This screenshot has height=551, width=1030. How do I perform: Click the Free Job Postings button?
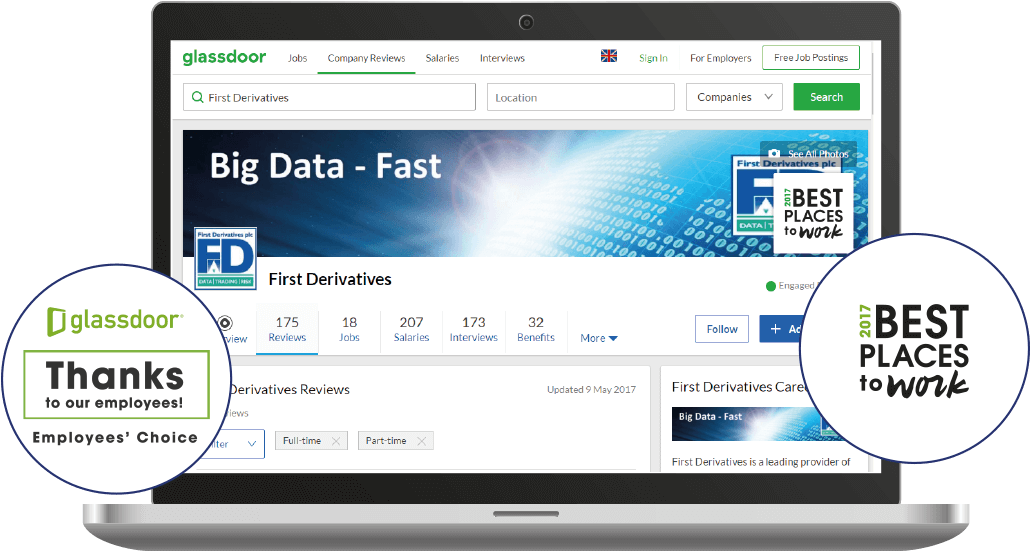811,57
